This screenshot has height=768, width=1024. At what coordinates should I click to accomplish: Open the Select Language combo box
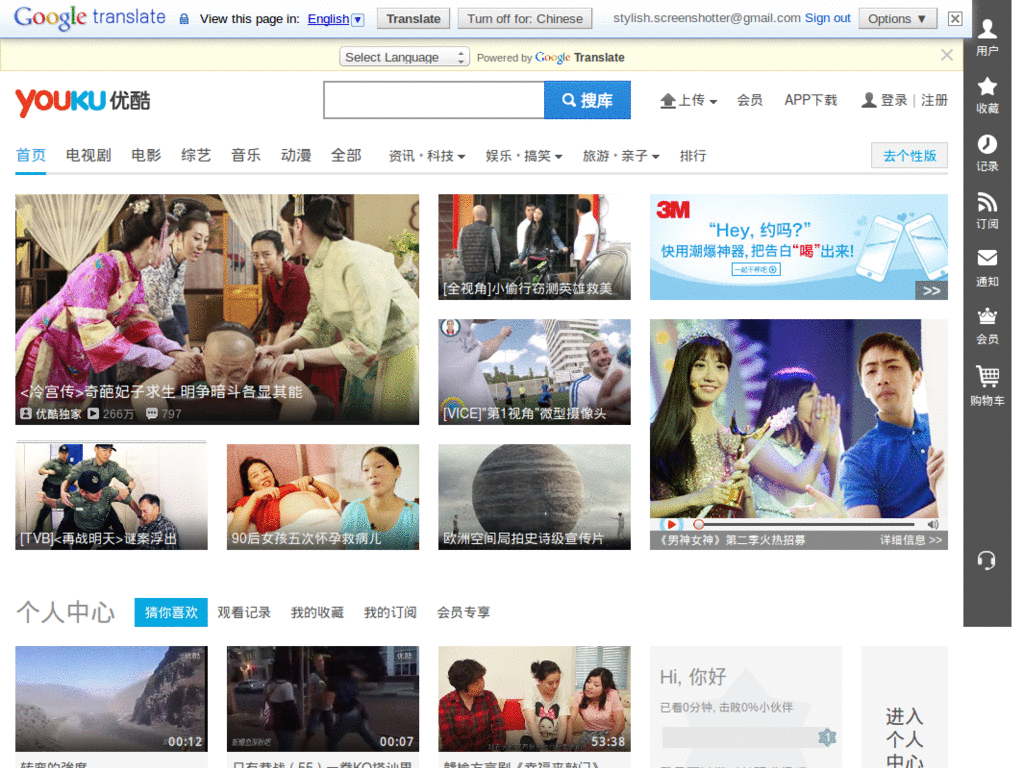coord(404,57)
